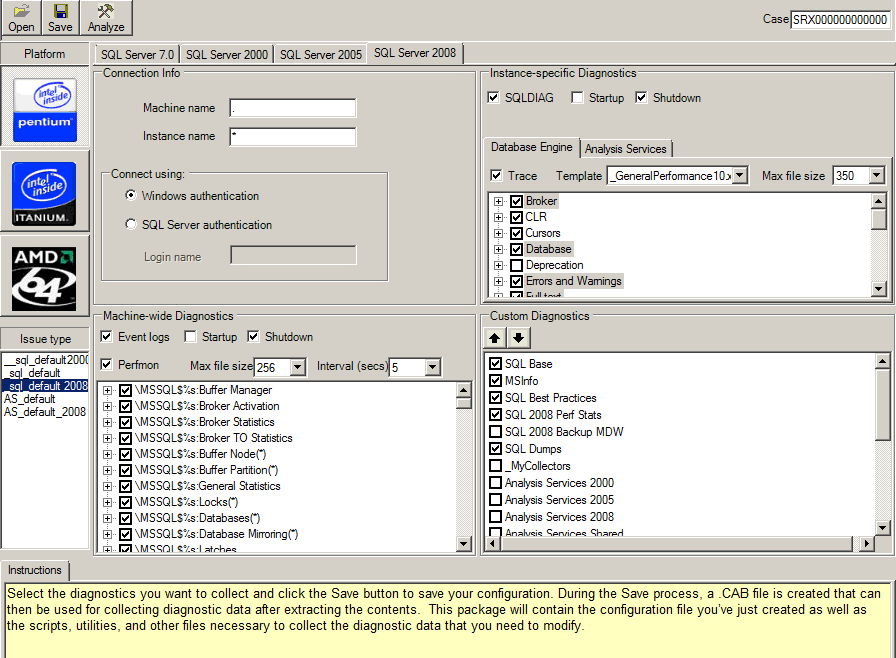The height and width of the screenshot is (658, 896).
Task: Move custom diagnostic down with arrow
Action: click(517, 338)
